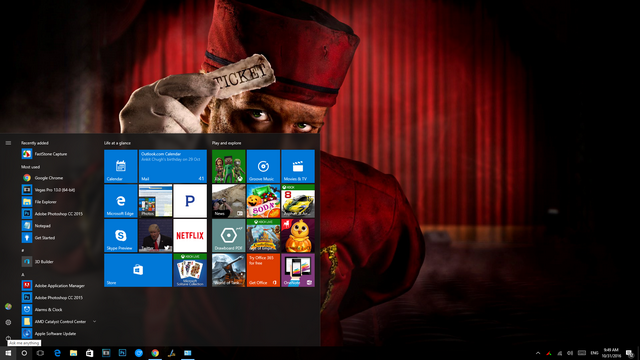The image size is (640, 360).
Task: Click the 'A' letter group header
Action: (x=22, y=274)
